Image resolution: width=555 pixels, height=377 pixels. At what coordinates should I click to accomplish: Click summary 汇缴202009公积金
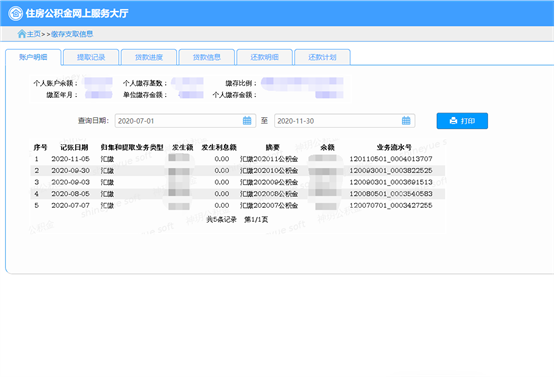269,182
